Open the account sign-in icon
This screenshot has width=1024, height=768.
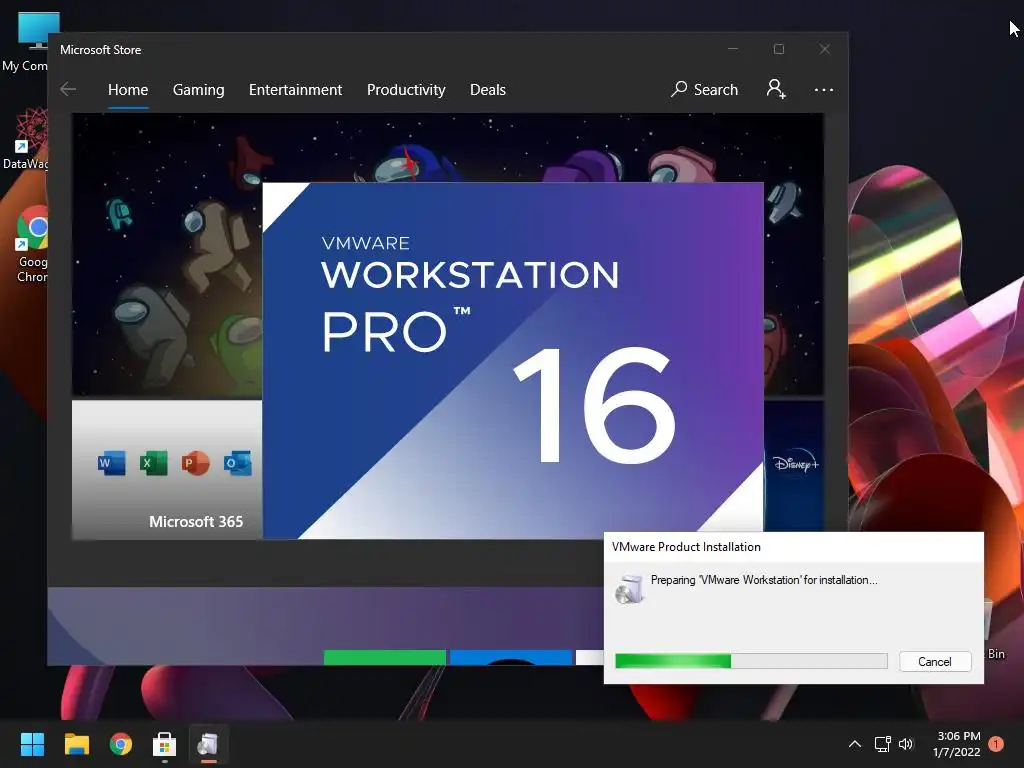coord(776,89)
